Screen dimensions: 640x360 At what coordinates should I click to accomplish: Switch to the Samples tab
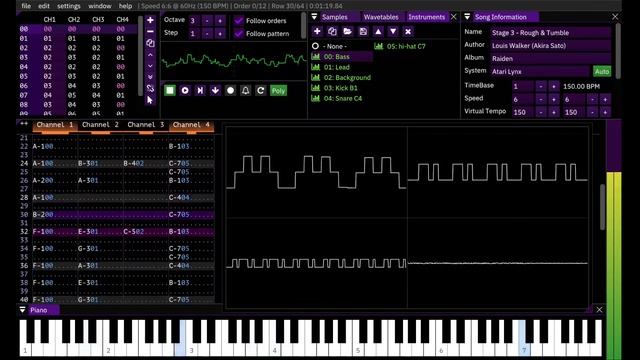coord(335,17)
